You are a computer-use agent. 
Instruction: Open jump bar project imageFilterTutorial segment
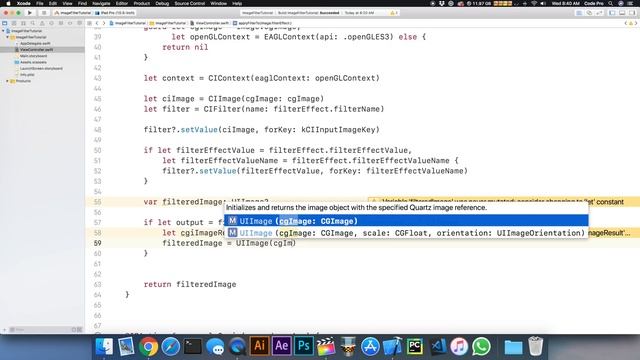click(128, 23)
